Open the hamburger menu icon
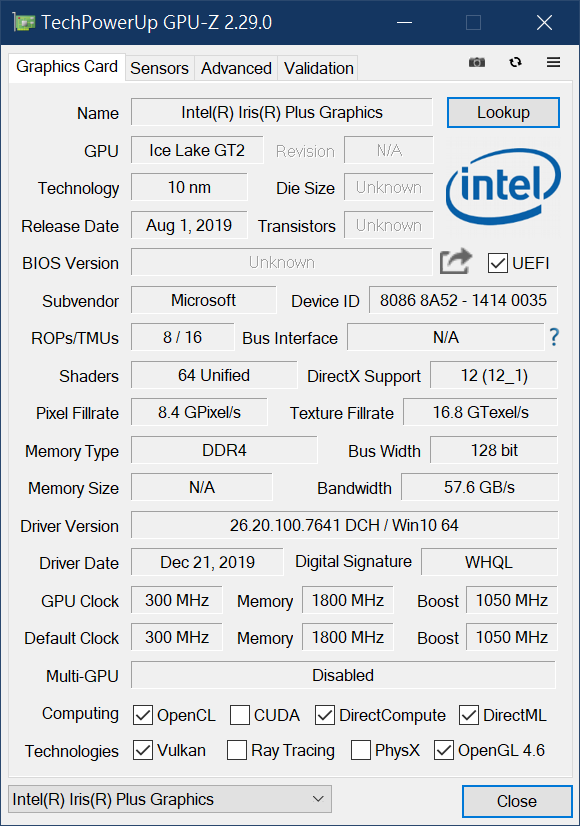The width and height of the screenshot is (580, 826). (553, 62)
